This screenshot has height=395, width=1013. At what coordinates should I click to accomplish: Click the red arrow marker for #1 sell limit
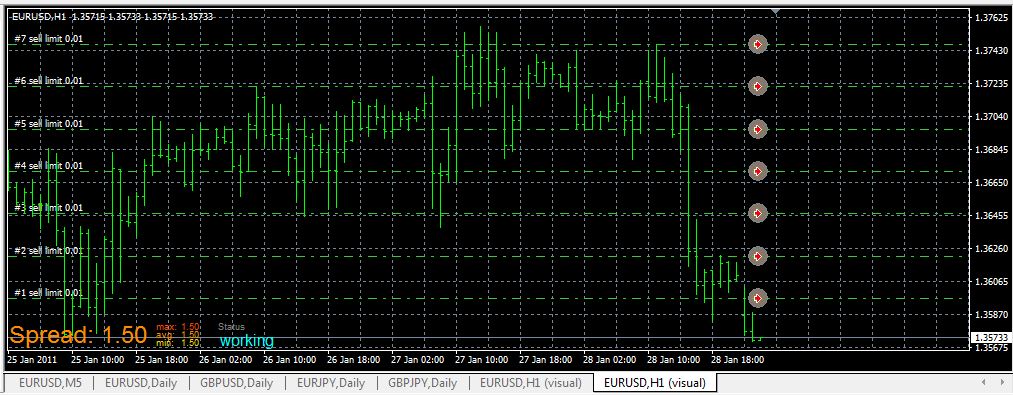(758, 298)
